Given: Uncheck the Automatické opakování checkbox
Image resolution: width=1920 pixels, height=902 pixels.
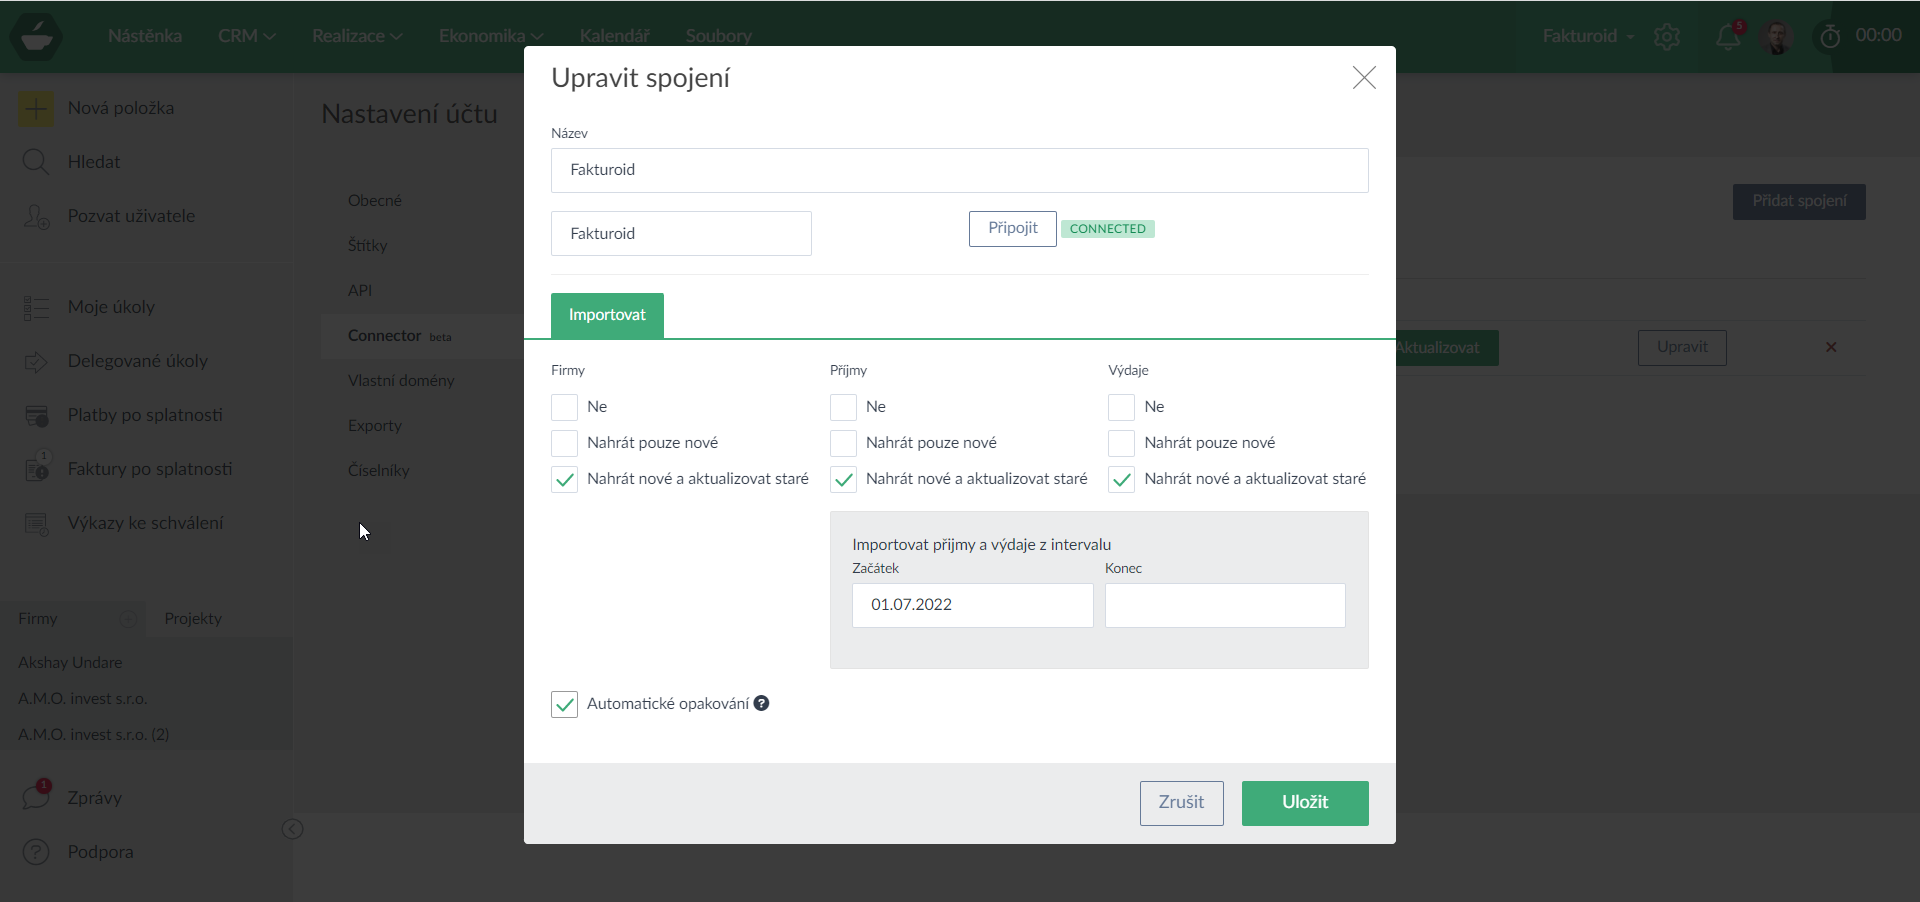Looking at the screenshot, I should click(564, 704).
